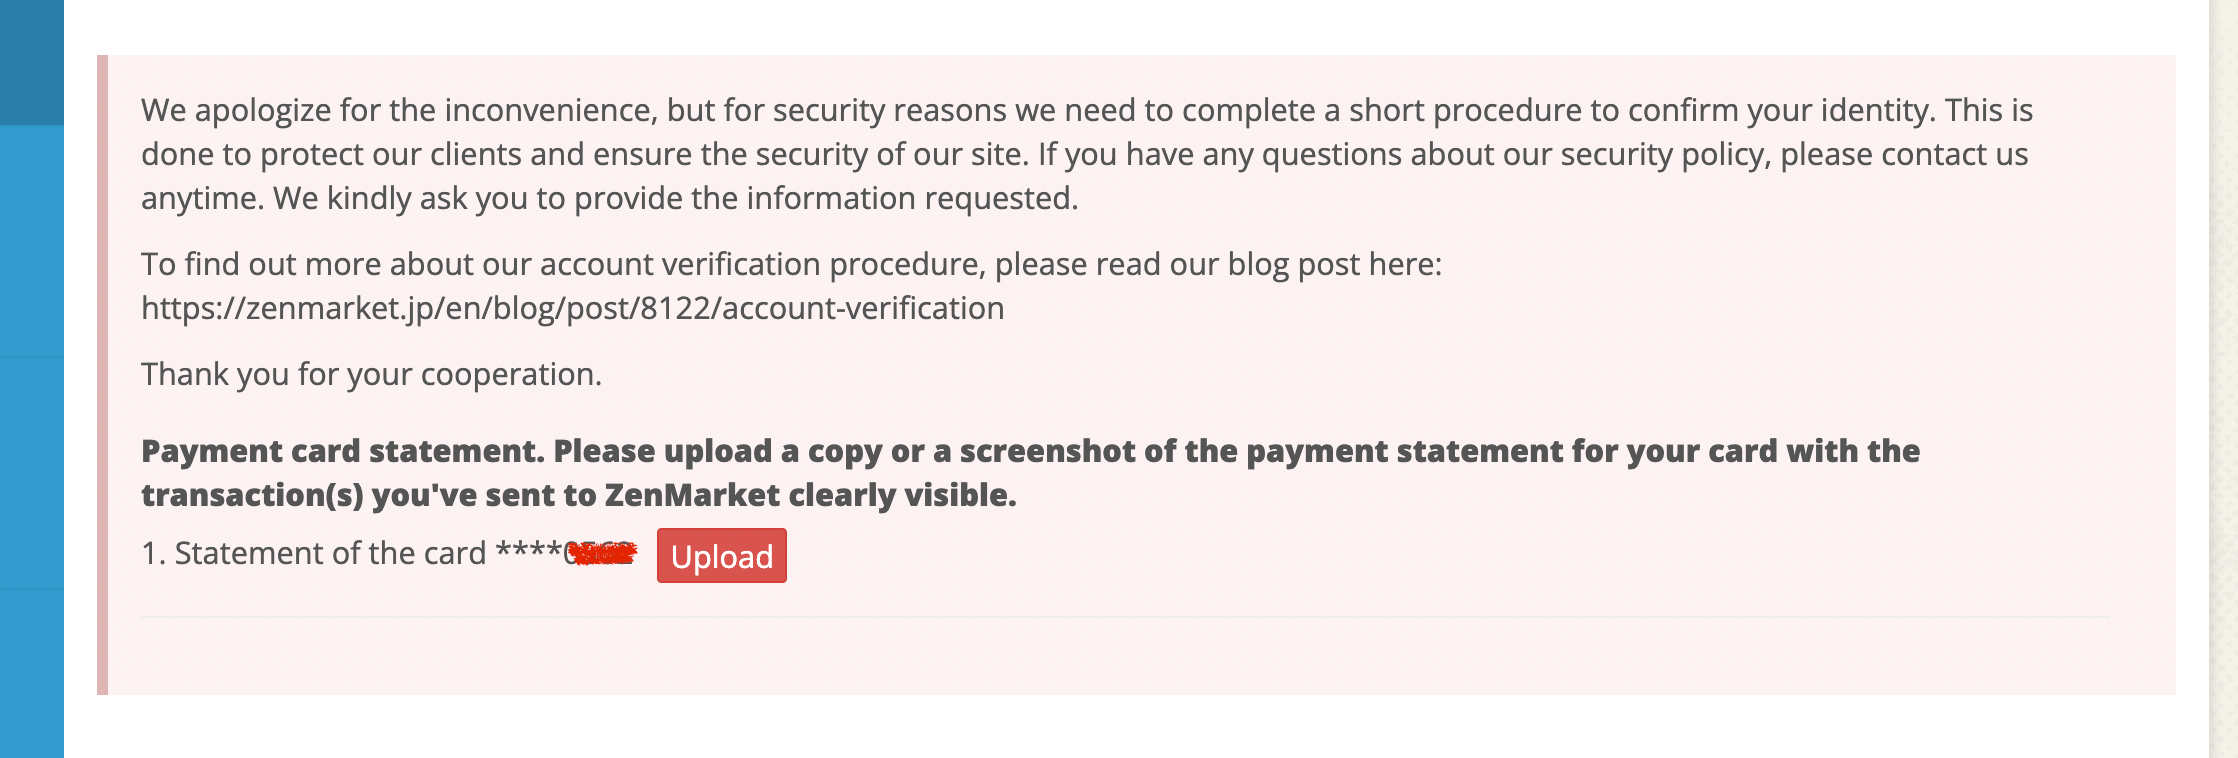The height and width of the screenshot is (758, 2238).
Task: Click the red Upload button
Action: point(721,555)
